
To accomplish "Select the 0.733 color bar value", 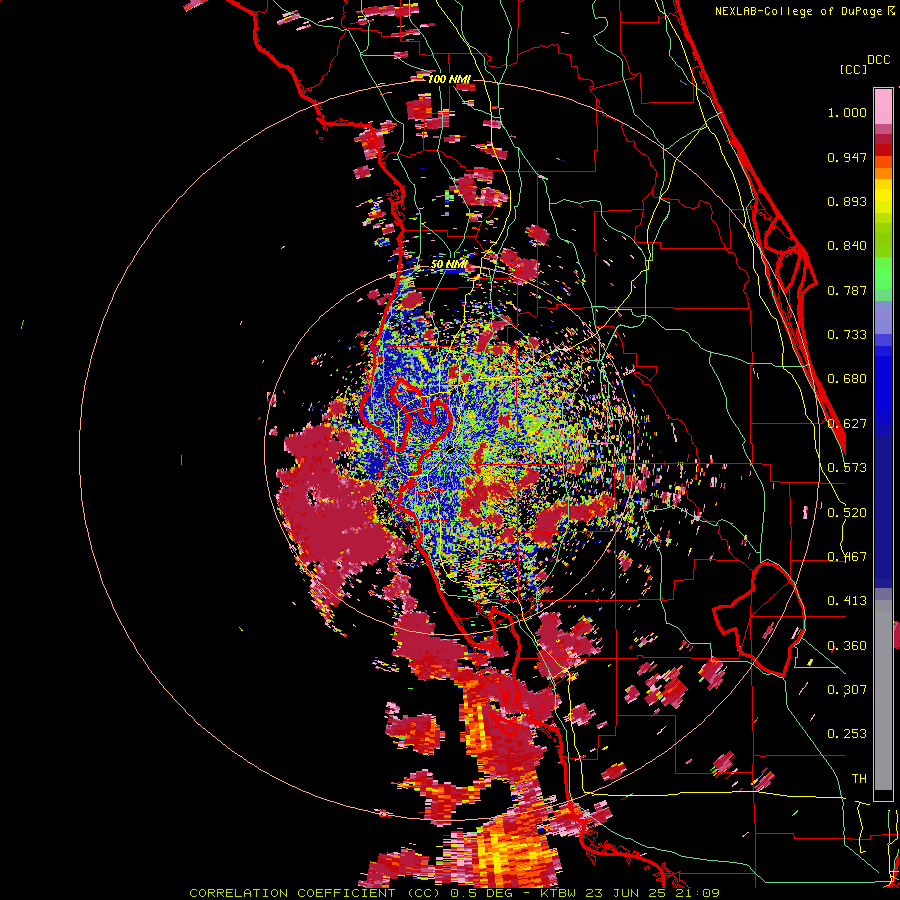I will coord(847,335).
